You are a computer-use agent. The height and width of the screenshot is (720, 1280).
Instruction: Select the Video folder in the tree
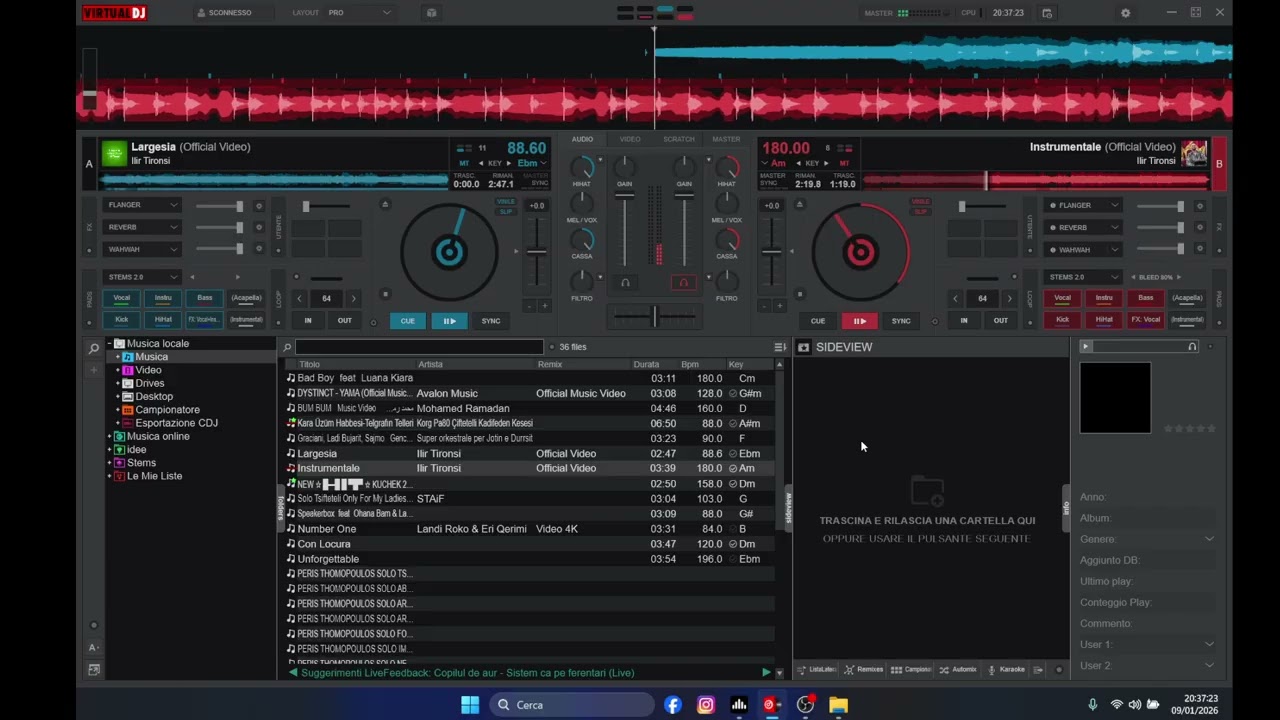[x=148, y=370]
